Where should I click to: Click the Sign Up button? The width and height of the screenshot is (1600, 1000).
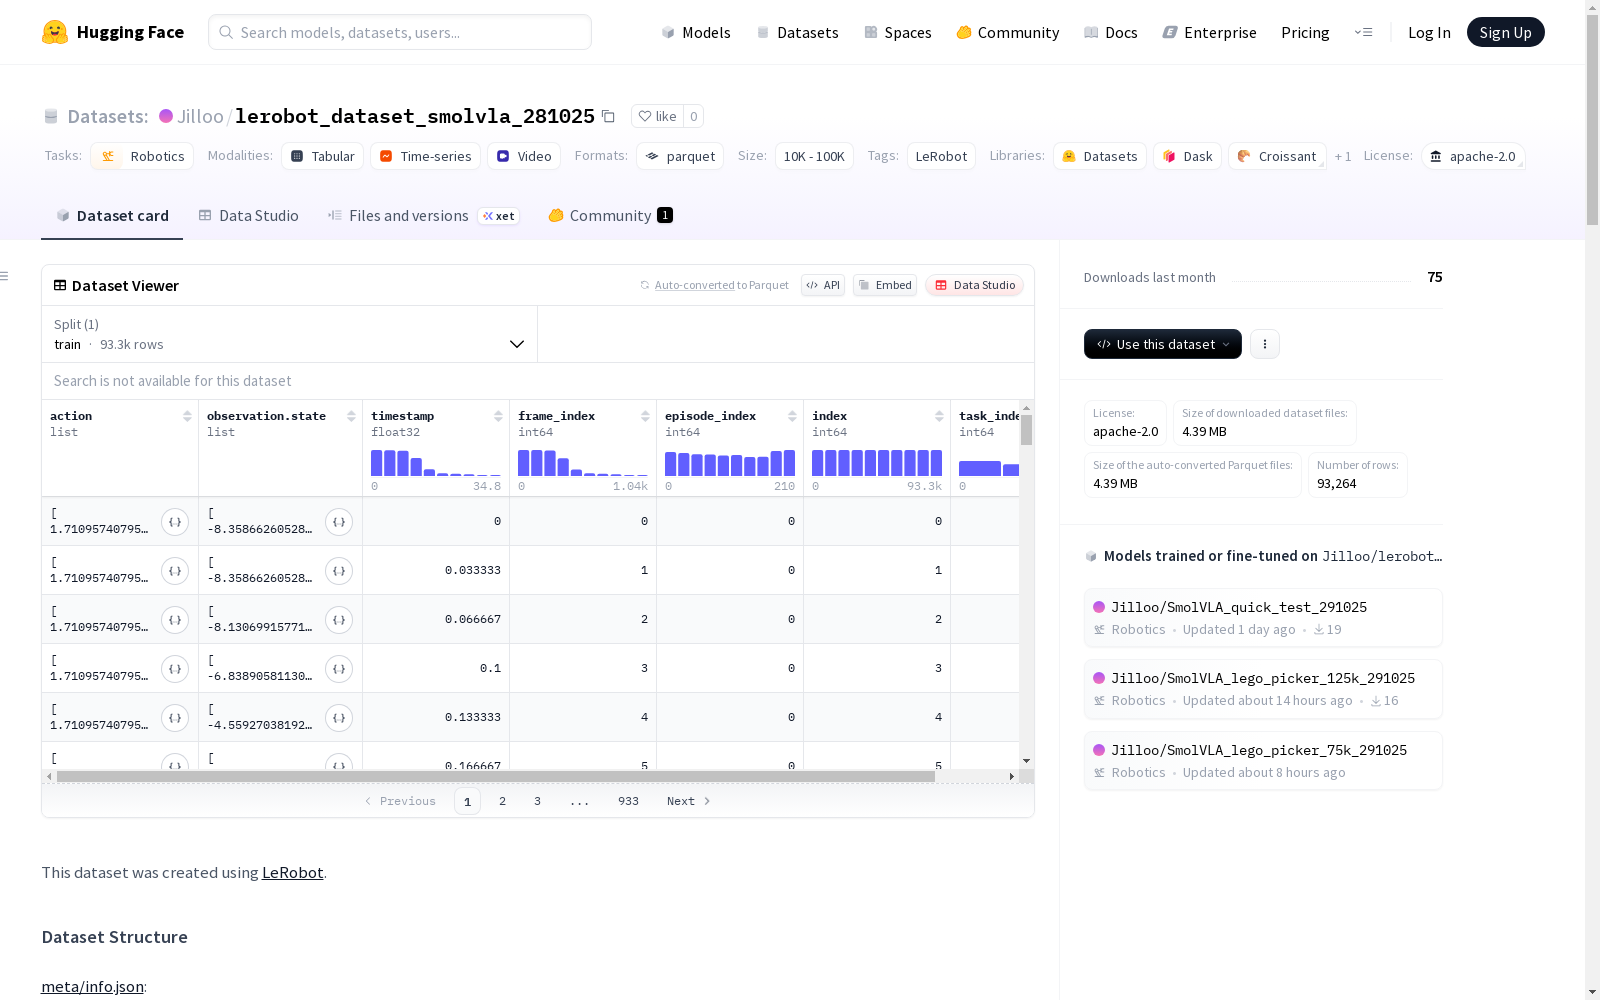point(1505,32)
